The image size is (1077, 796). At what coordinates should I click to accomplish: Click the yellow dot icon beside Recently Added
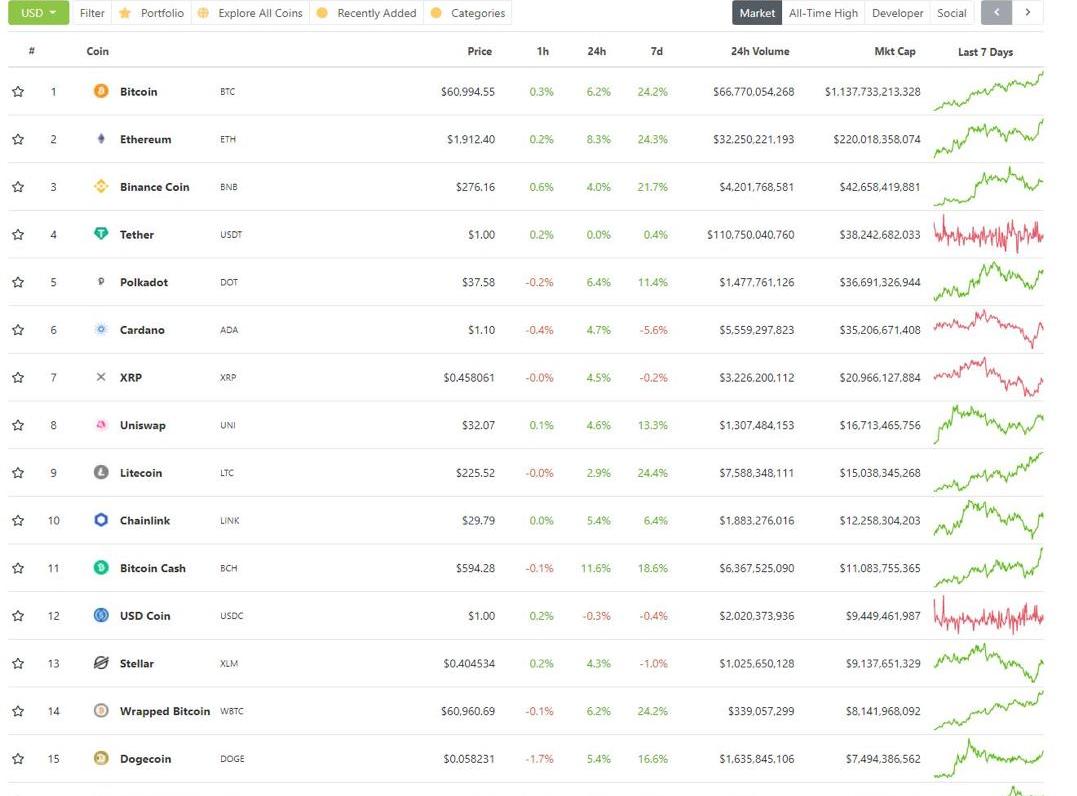(321, 13)
